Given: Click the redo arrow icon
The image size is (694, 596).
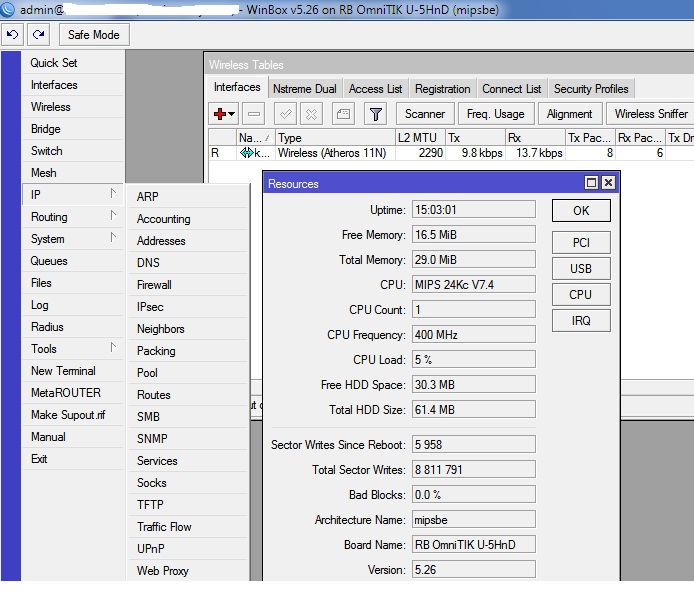Looking at the screenshot, I should coord(39,35).
